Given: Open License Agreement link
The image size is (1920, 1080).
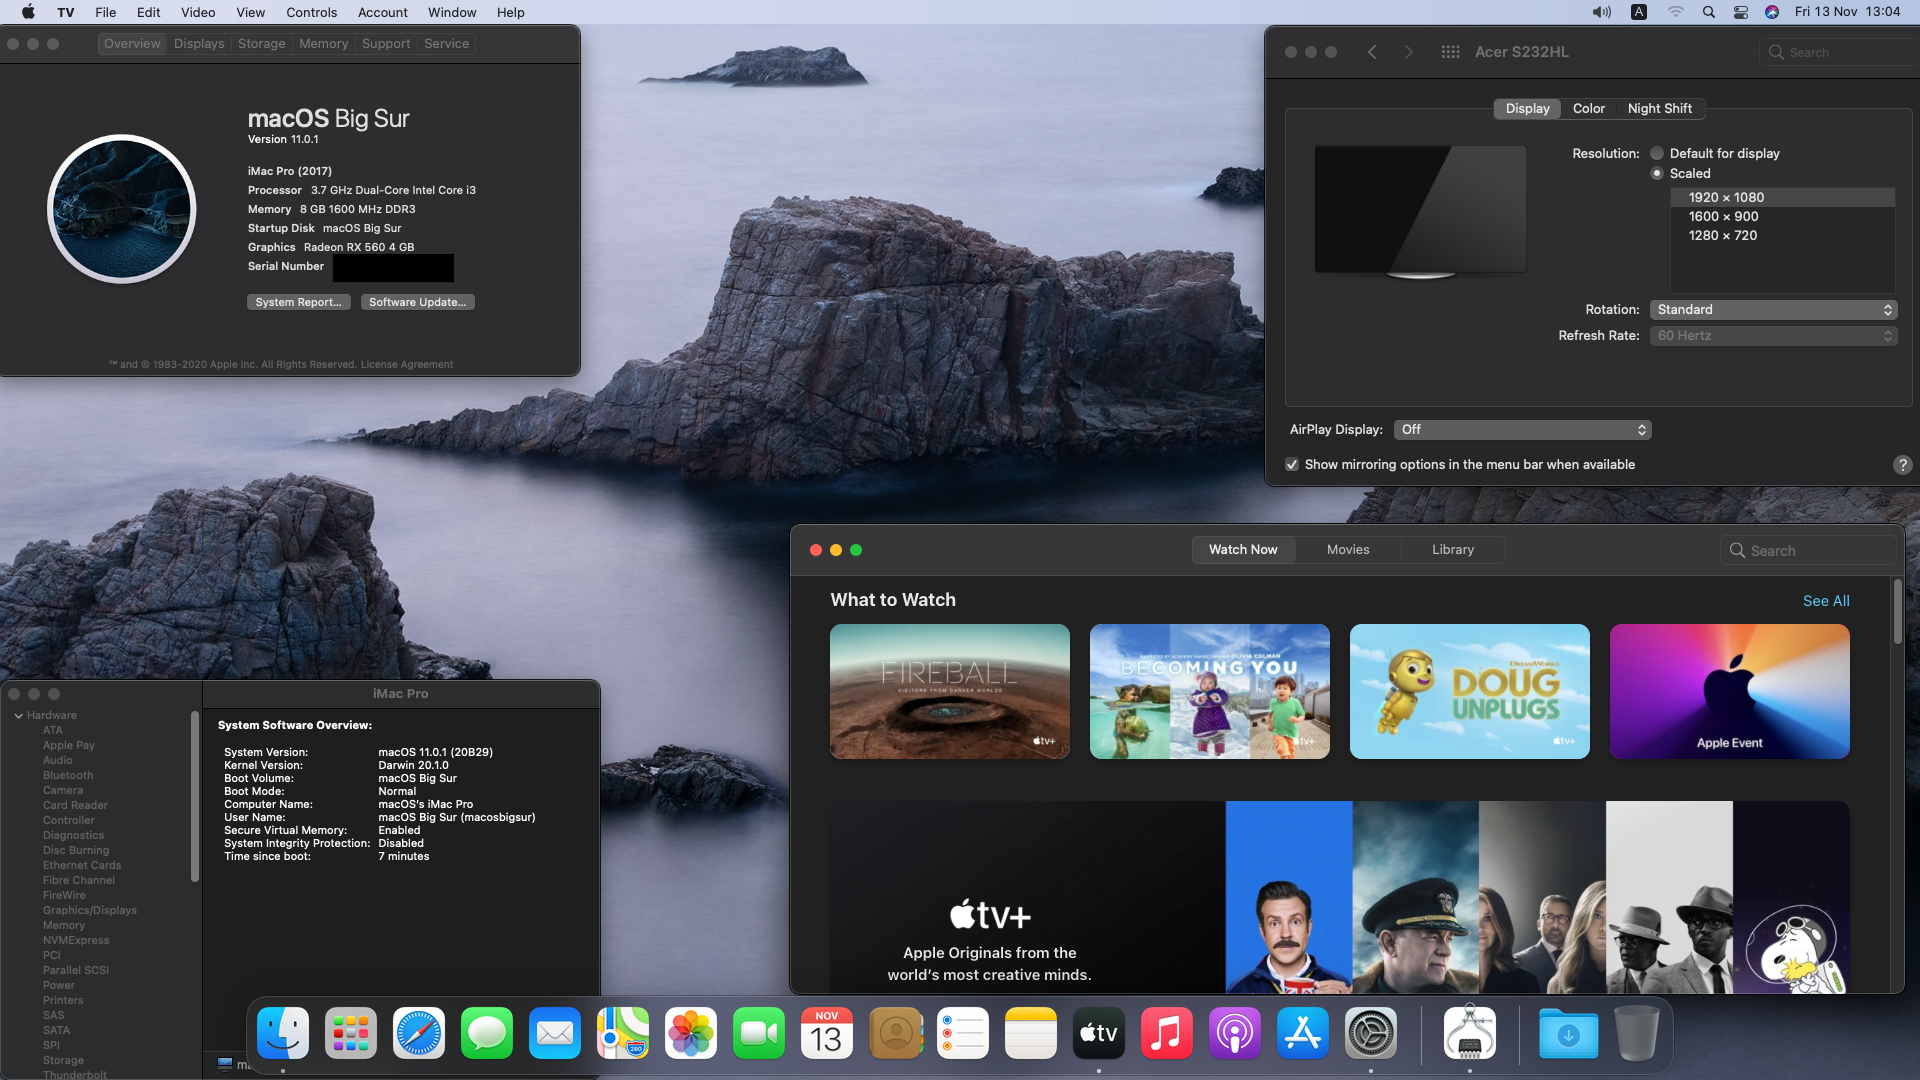Looking at the screenshot, I should (x=406, y=365).
